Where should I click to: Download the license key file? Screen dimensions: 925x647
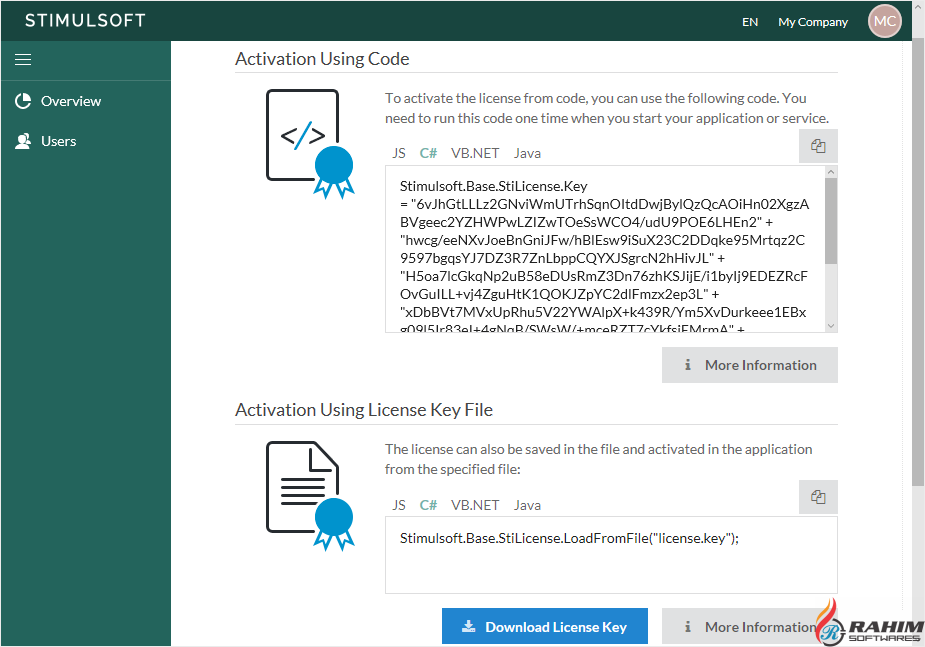tap(544, 626)
